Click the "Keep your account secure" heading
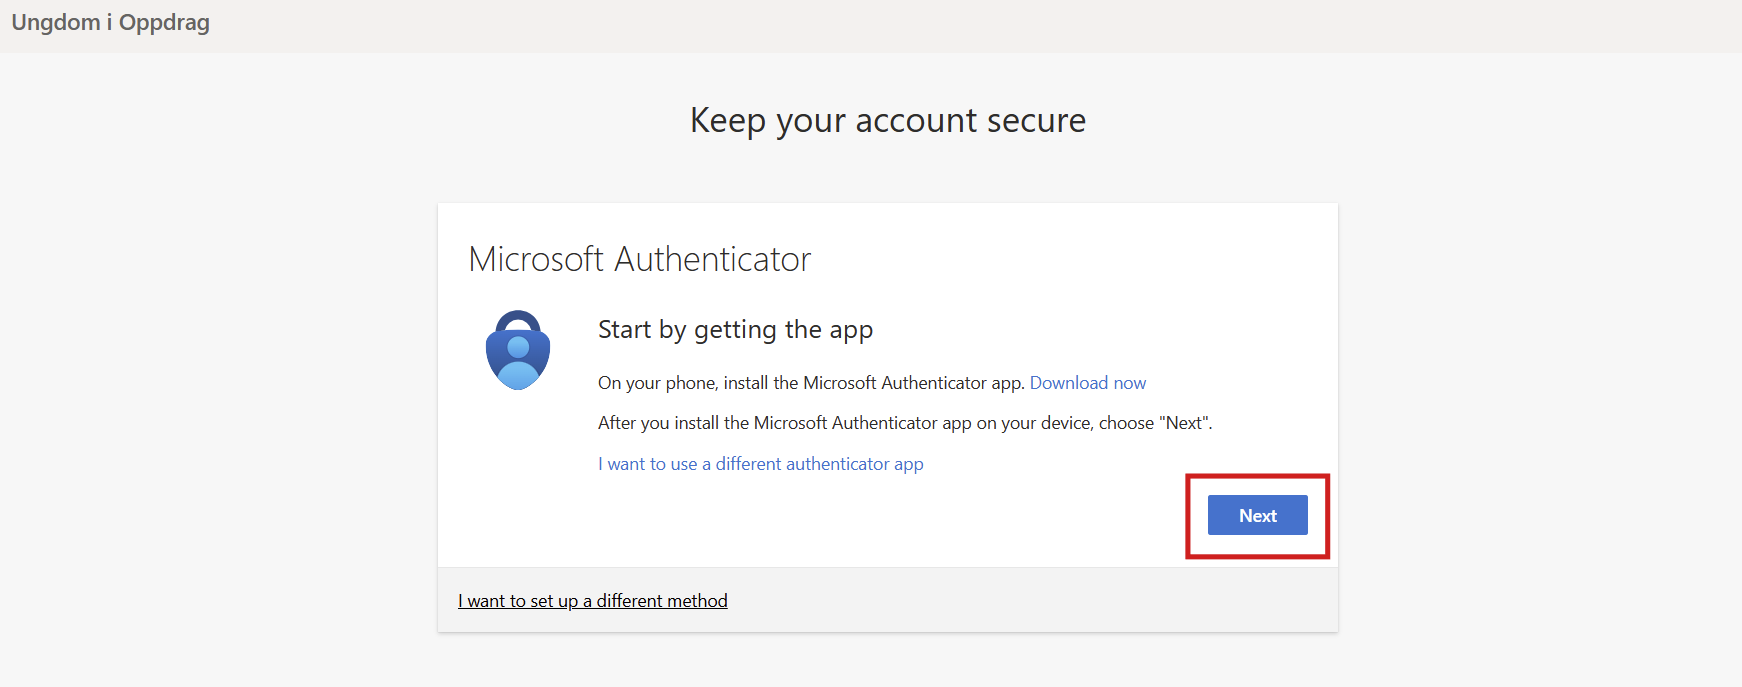1742x687 pixels. point(887,121)
